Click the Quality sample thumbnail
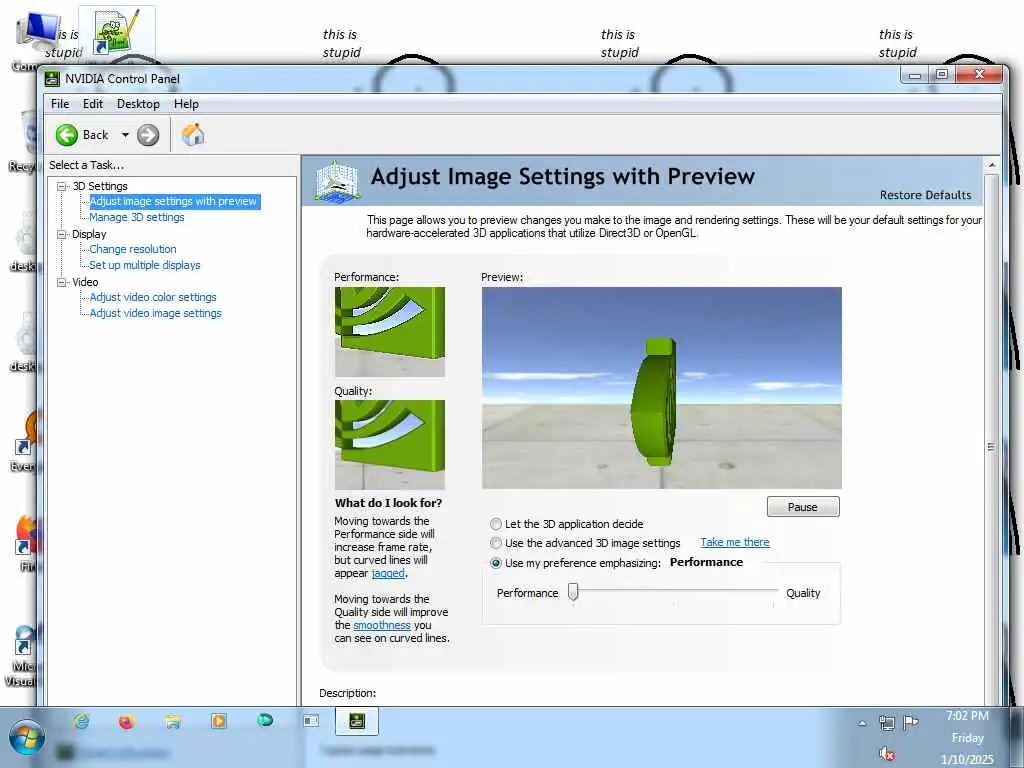1024x768 pixels. [390, 445]
